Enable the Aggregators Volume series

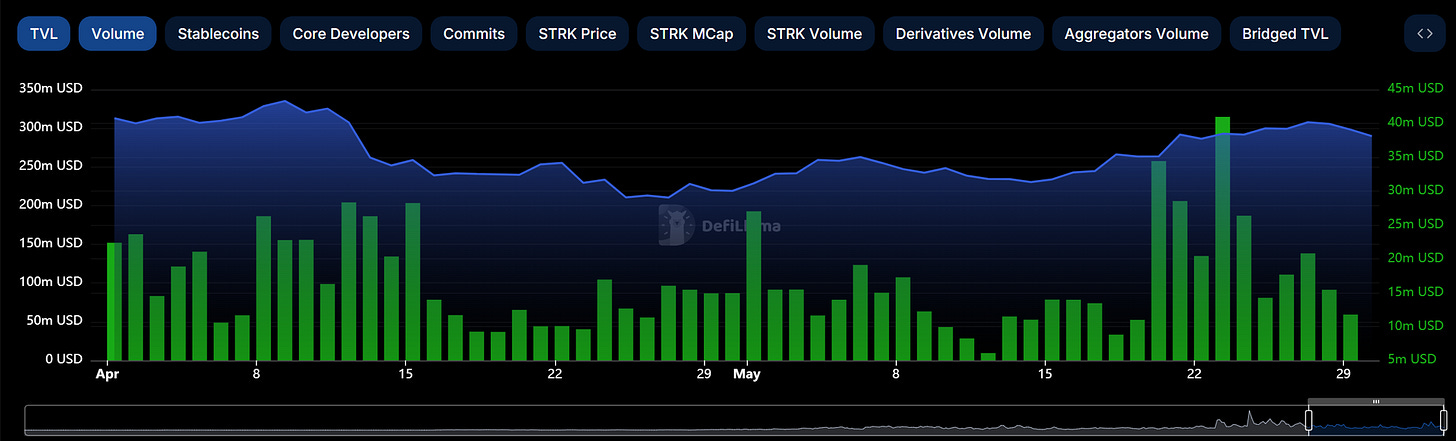pos(1136,33)
